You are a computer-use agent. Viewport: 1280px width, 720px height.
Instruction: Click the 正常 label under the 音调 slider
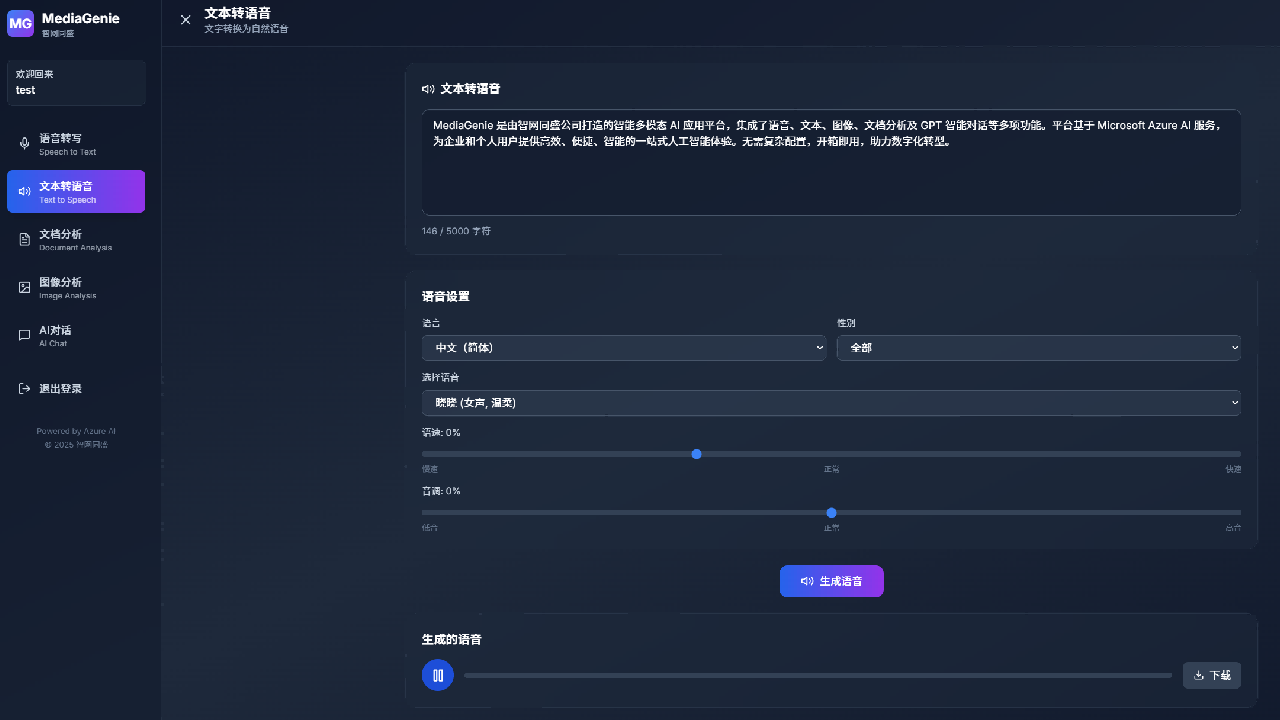[x=831, y=528]
